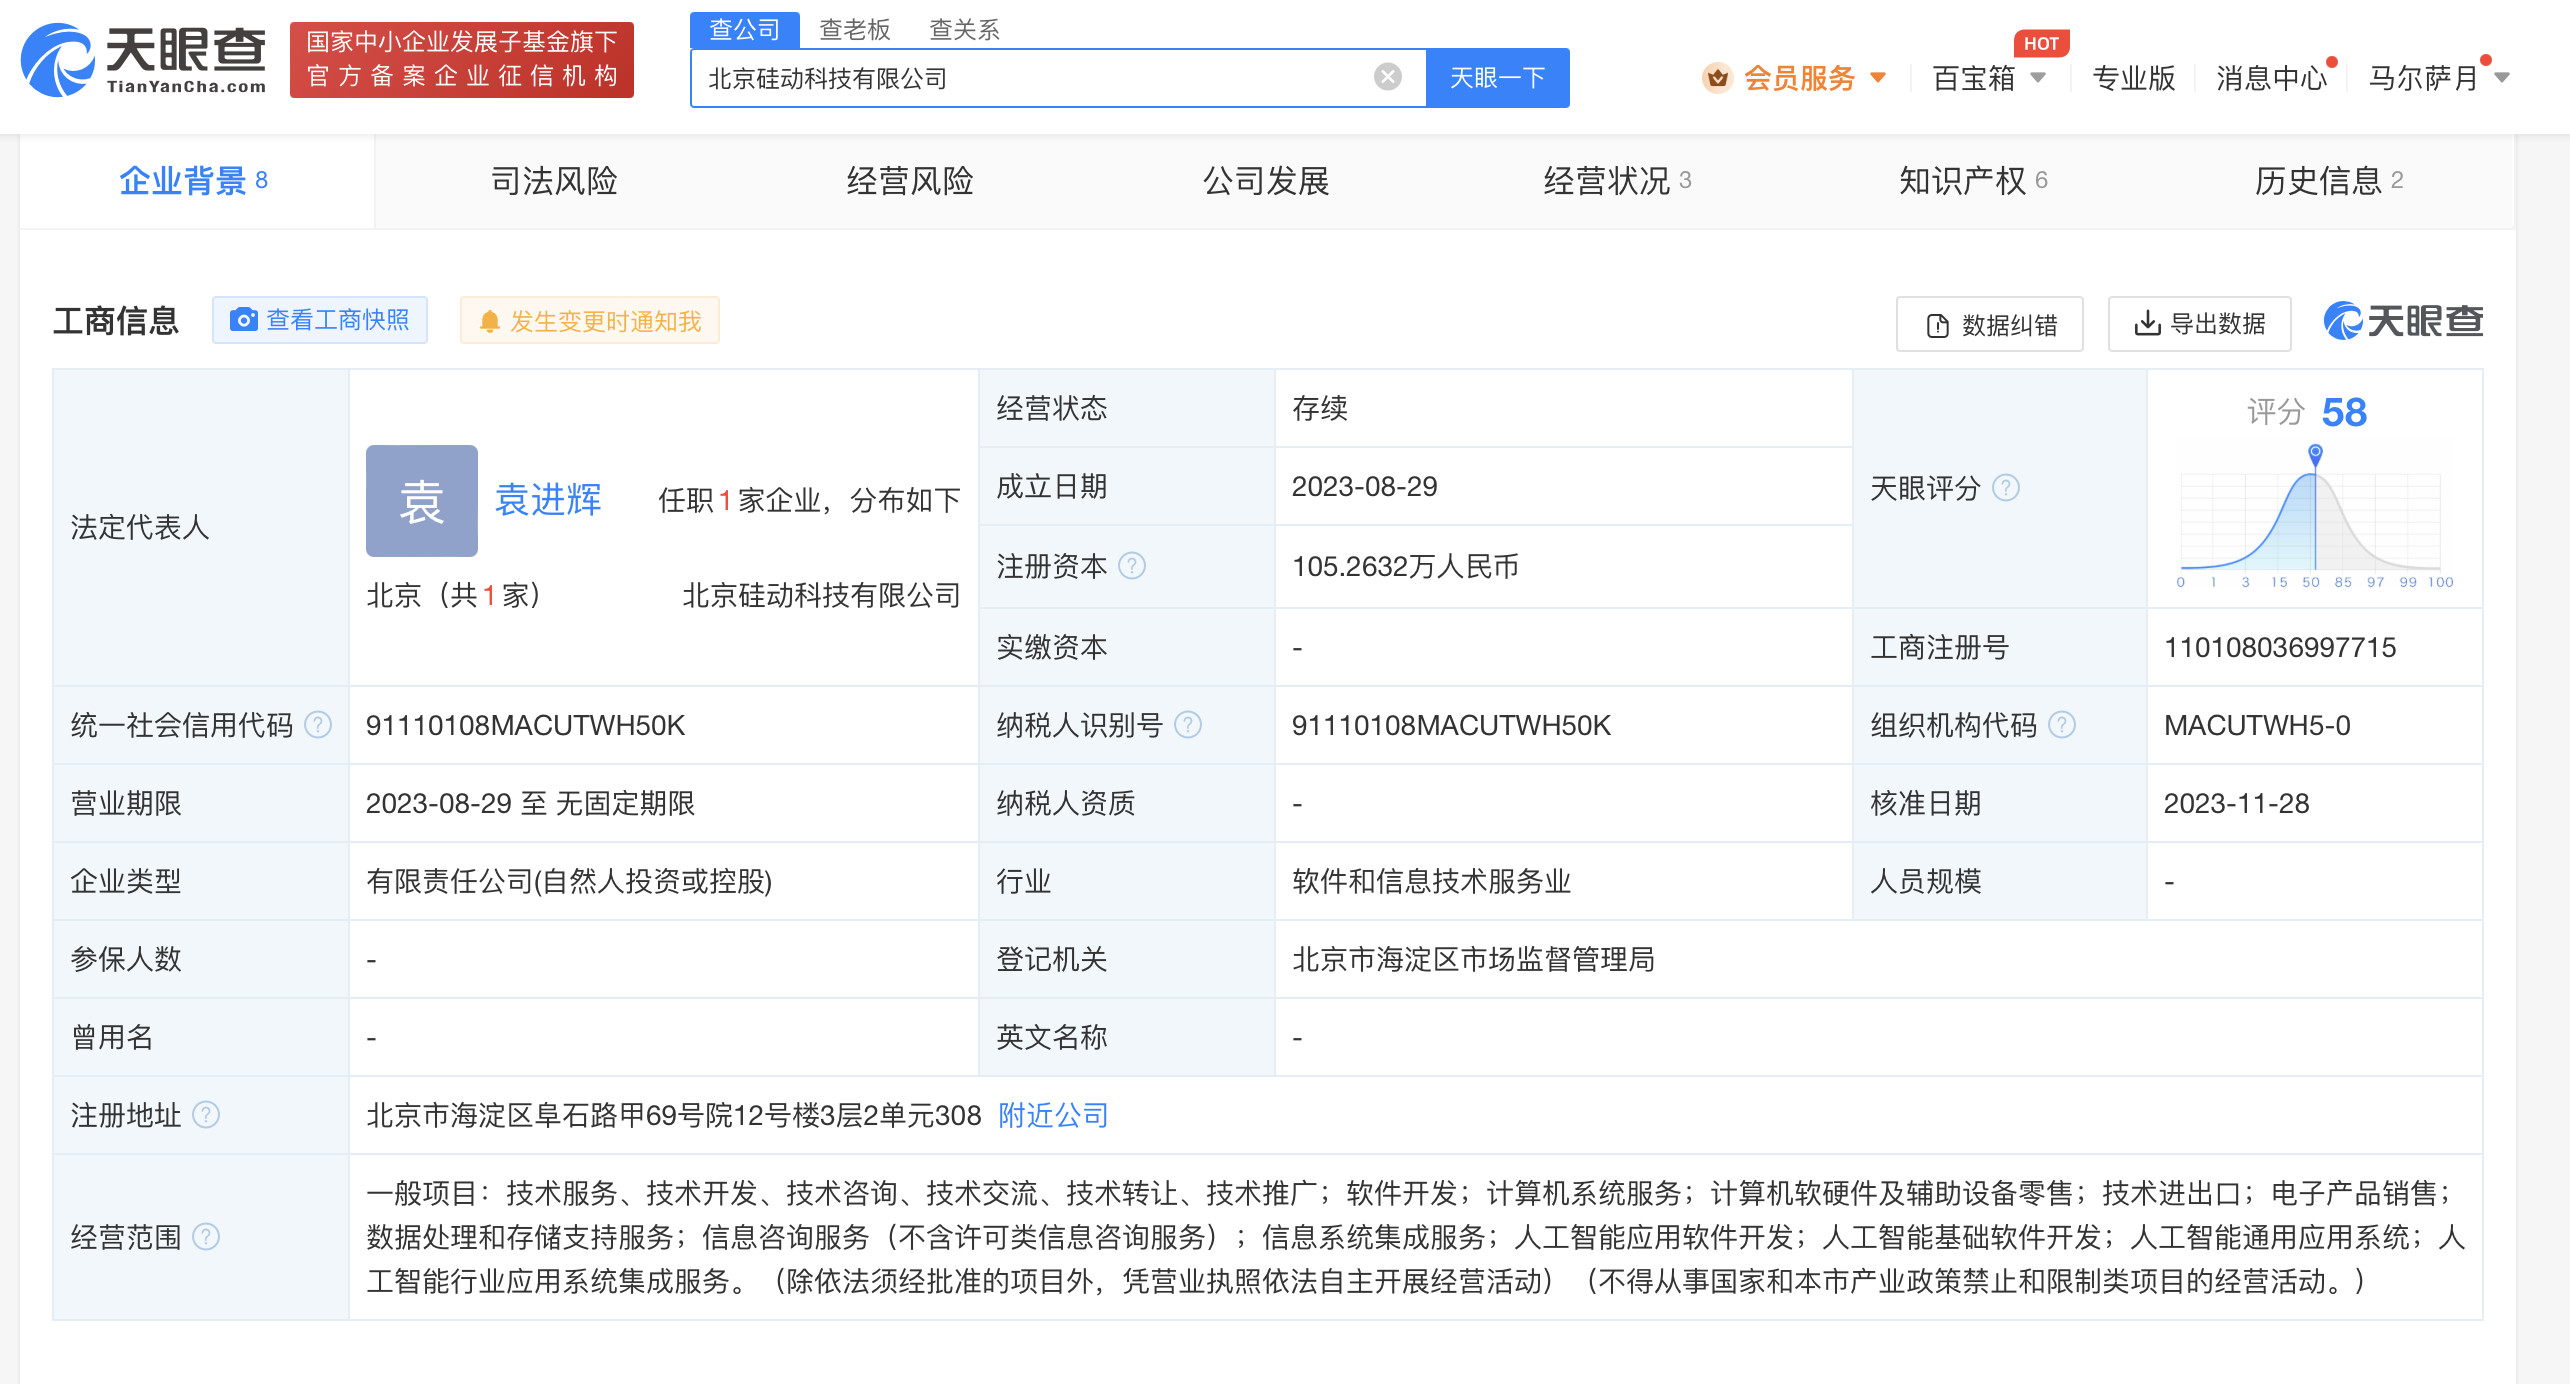Switch to the 司法风险 tab
Screen dimensions: 2570x1384
(x=553, y=181)
